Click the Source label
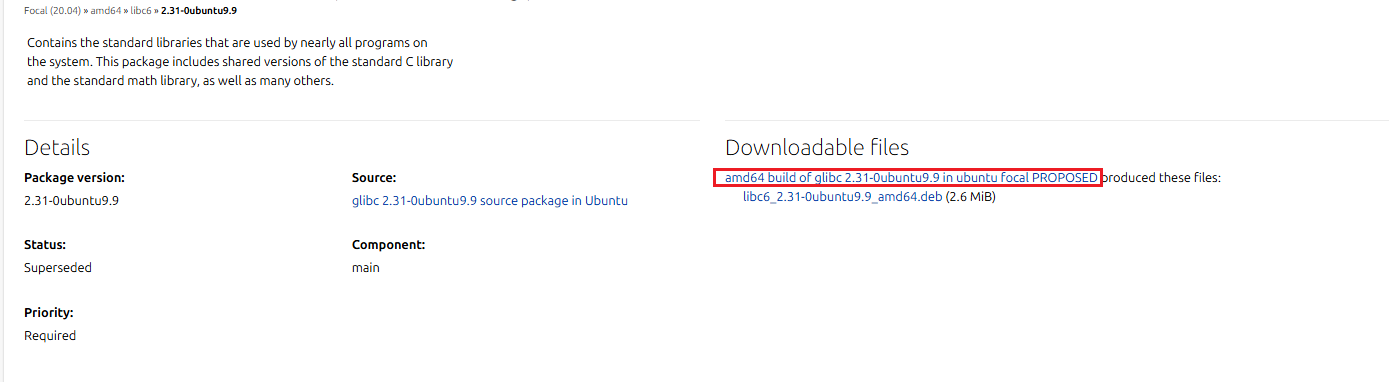Image resolution: width=1389 pixels, height=382 pixels. (x=374, y=177)
